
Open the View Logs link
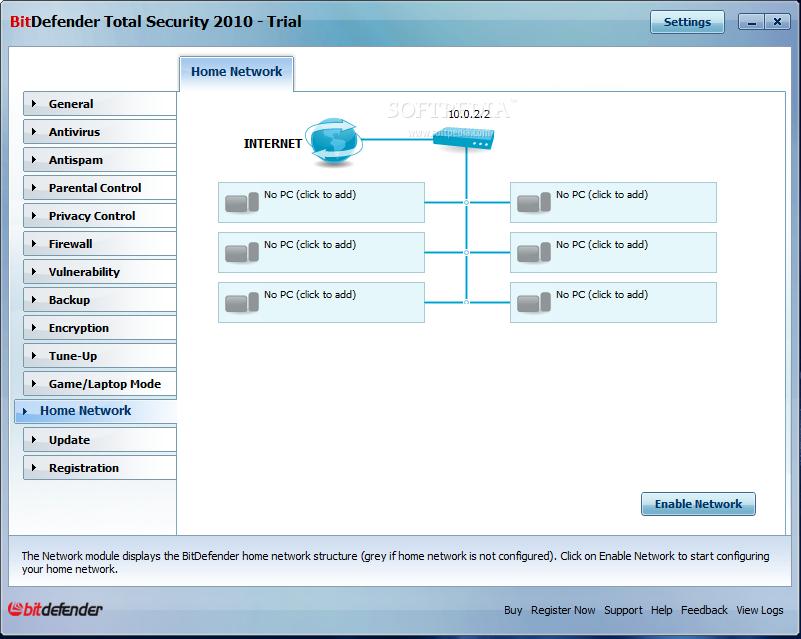760,610
